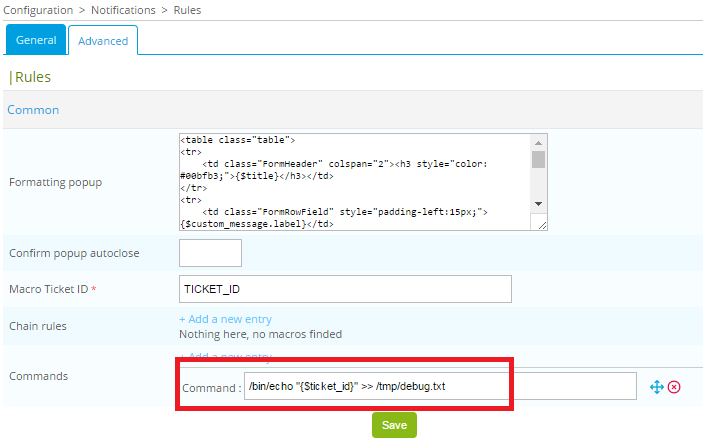The height and width of the screenshot is (447, 703).
Task: Add a new entry under Chain rules
Action: pos(225,318)
